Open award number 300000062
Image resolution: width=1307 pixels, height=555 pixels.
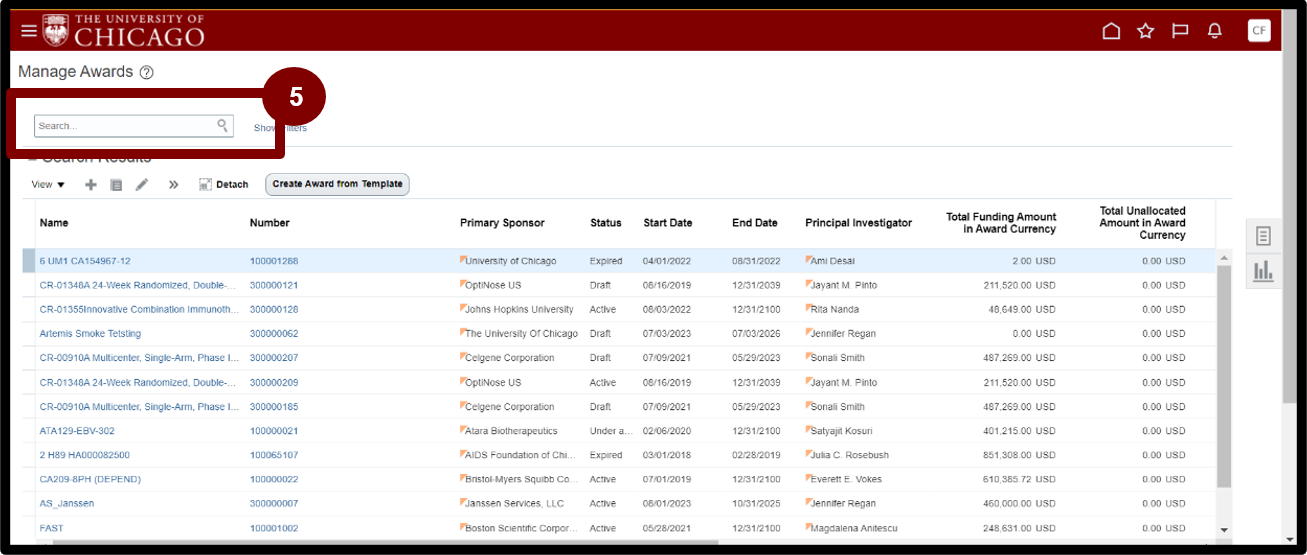[x=274, y=334]
